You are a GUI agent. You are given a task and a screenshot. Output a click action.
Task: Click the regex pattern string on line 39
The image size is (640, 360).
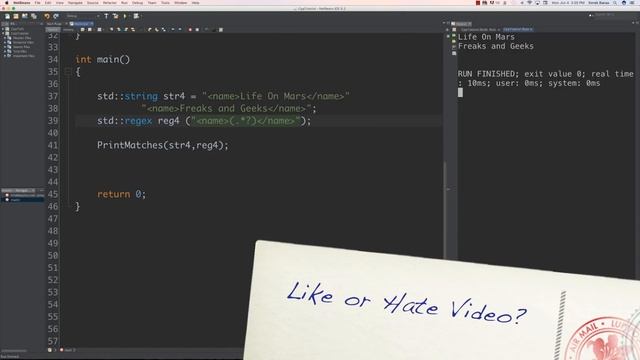coord(245,121)
